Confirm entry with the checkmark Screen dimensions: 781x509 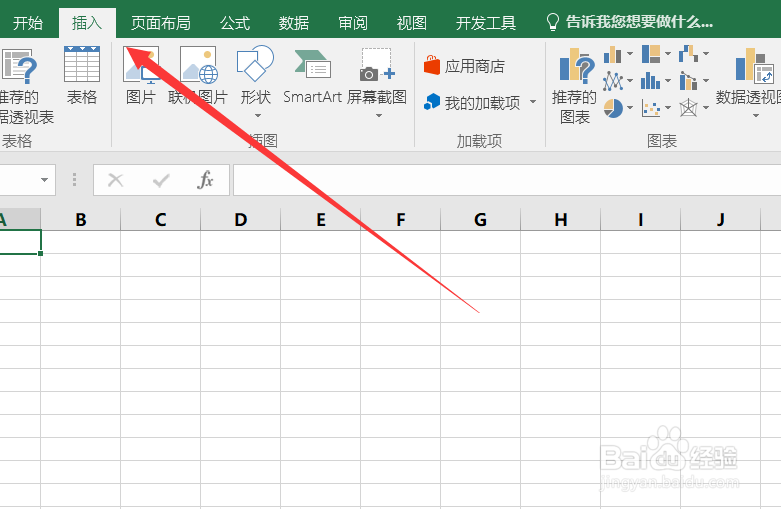click(x=161, y=180)
